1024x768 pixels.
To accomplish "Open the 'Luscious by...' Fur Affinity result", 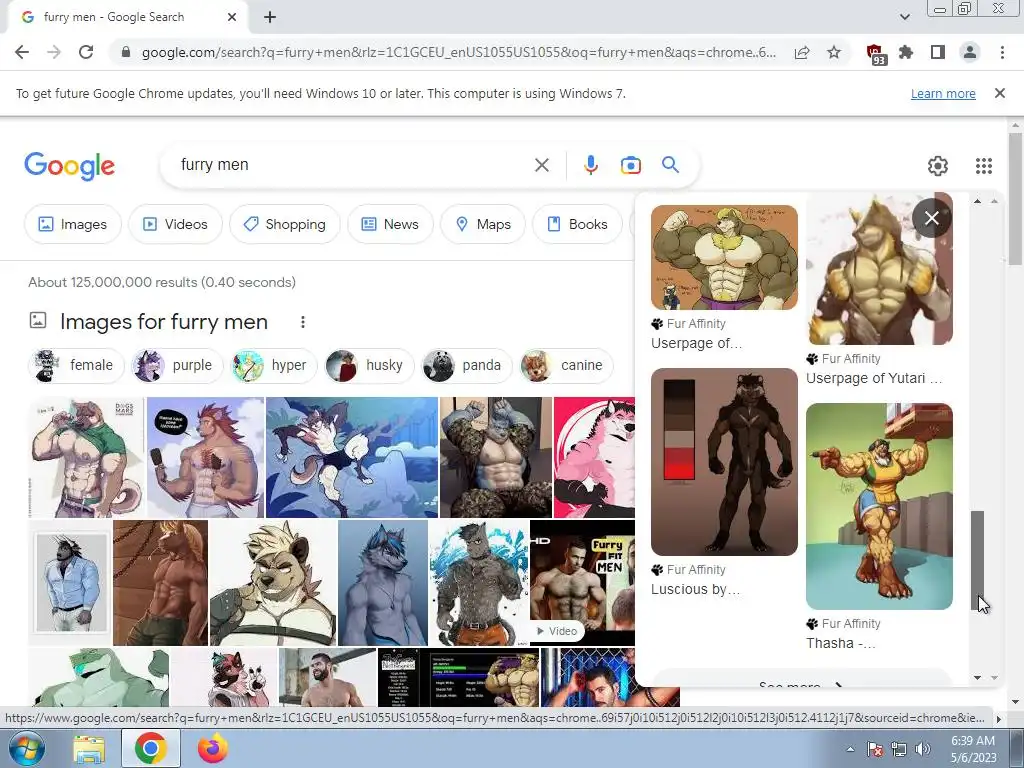I will (724, 482).
